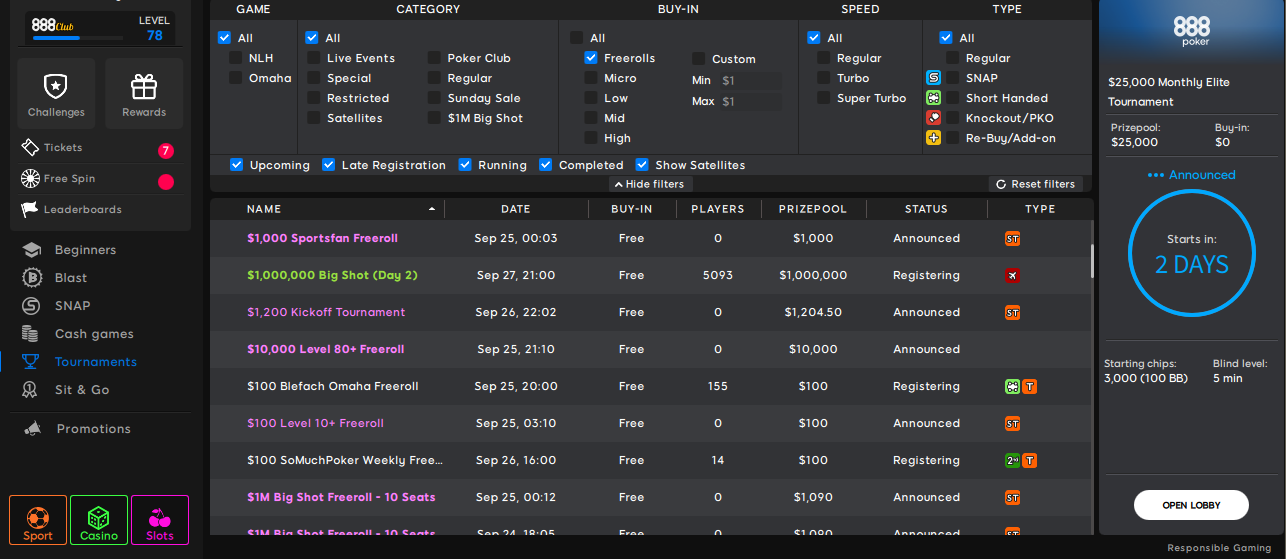Enable the Custom buy-in checkbox

pyautogui.click(x=699, y=59)
